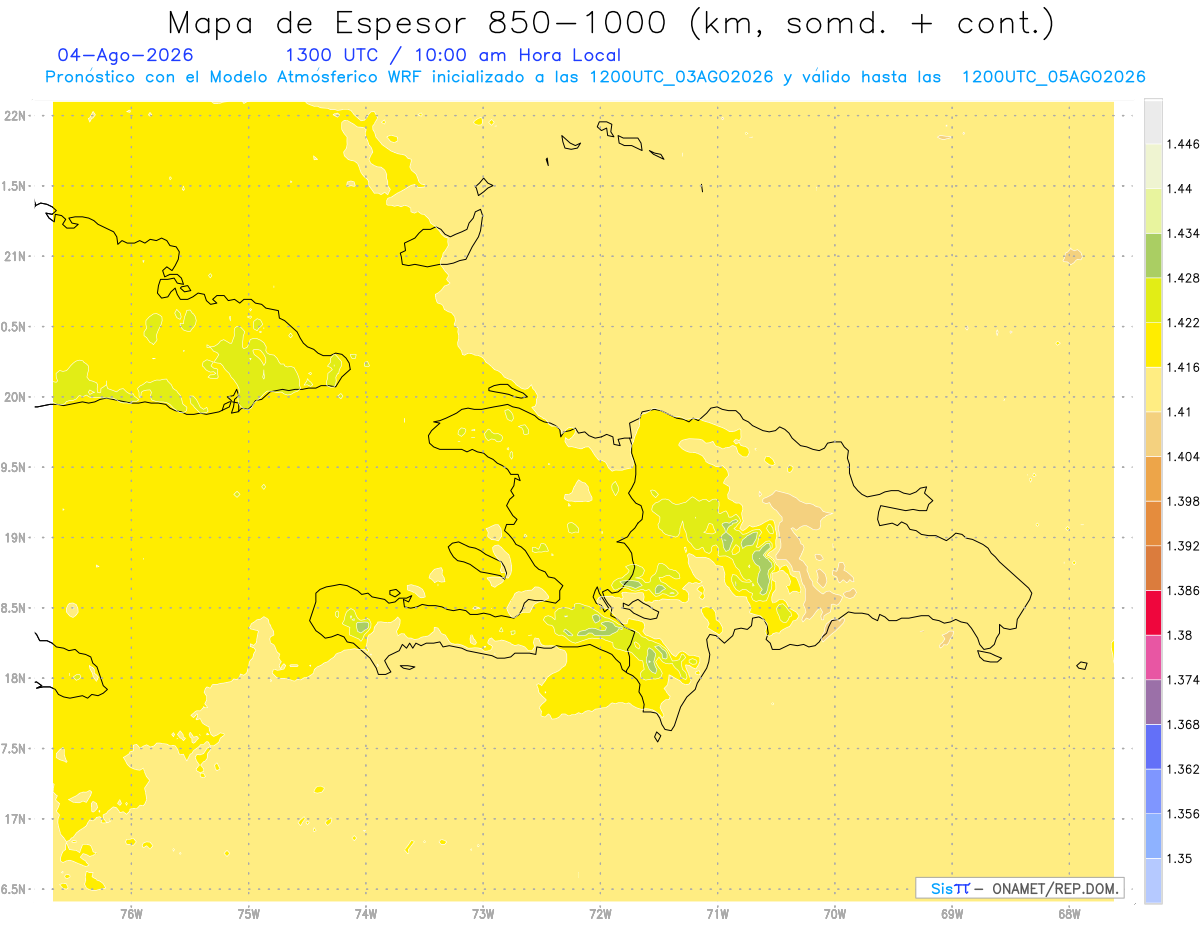
Task: Click the legend value 1.356
Action: click(x=1181, y=814)
